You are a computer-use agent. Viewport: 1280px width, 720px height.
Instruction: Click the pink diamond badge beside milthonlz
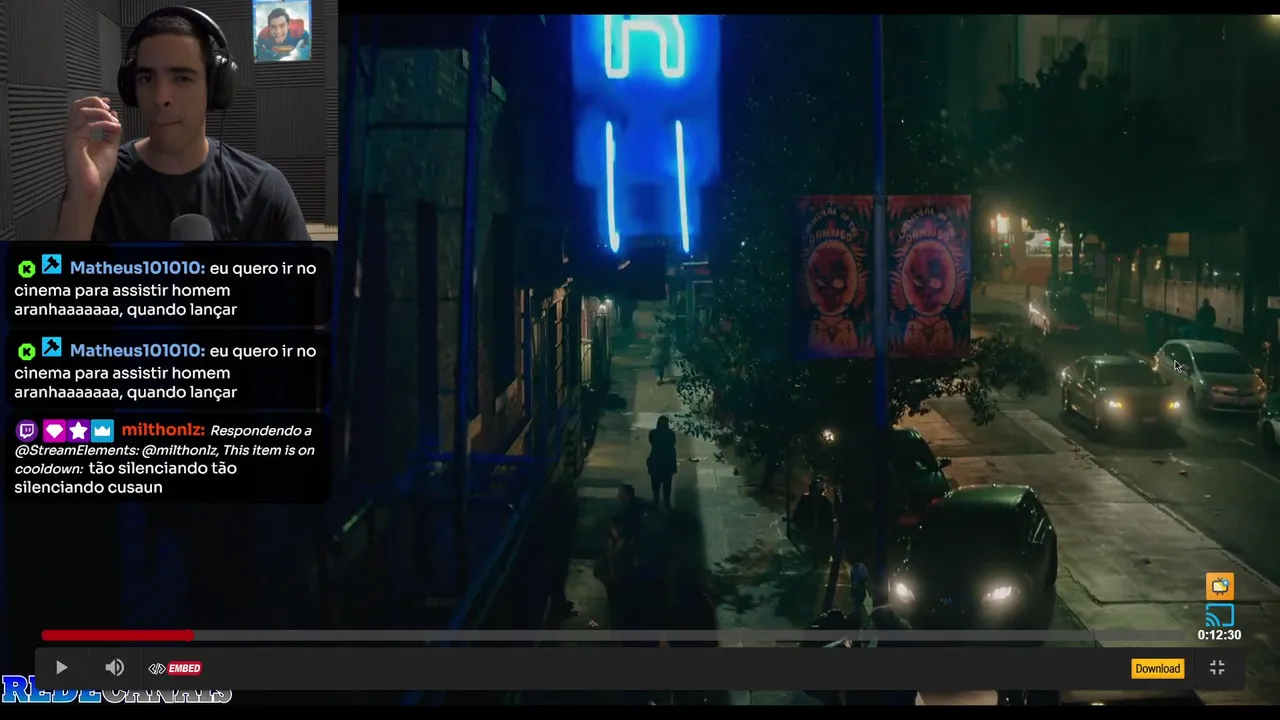[53, 431]
